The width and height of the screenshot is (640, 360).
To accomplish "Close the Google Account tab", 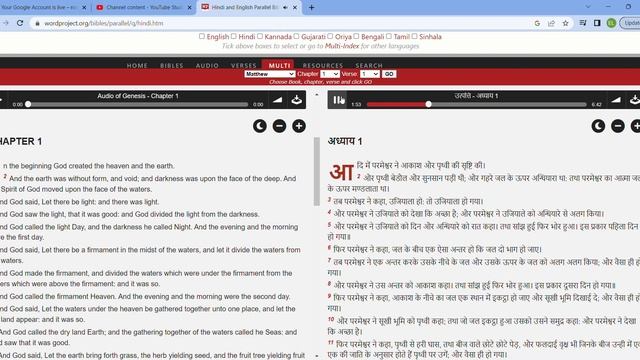I will (x=84, y=7).
